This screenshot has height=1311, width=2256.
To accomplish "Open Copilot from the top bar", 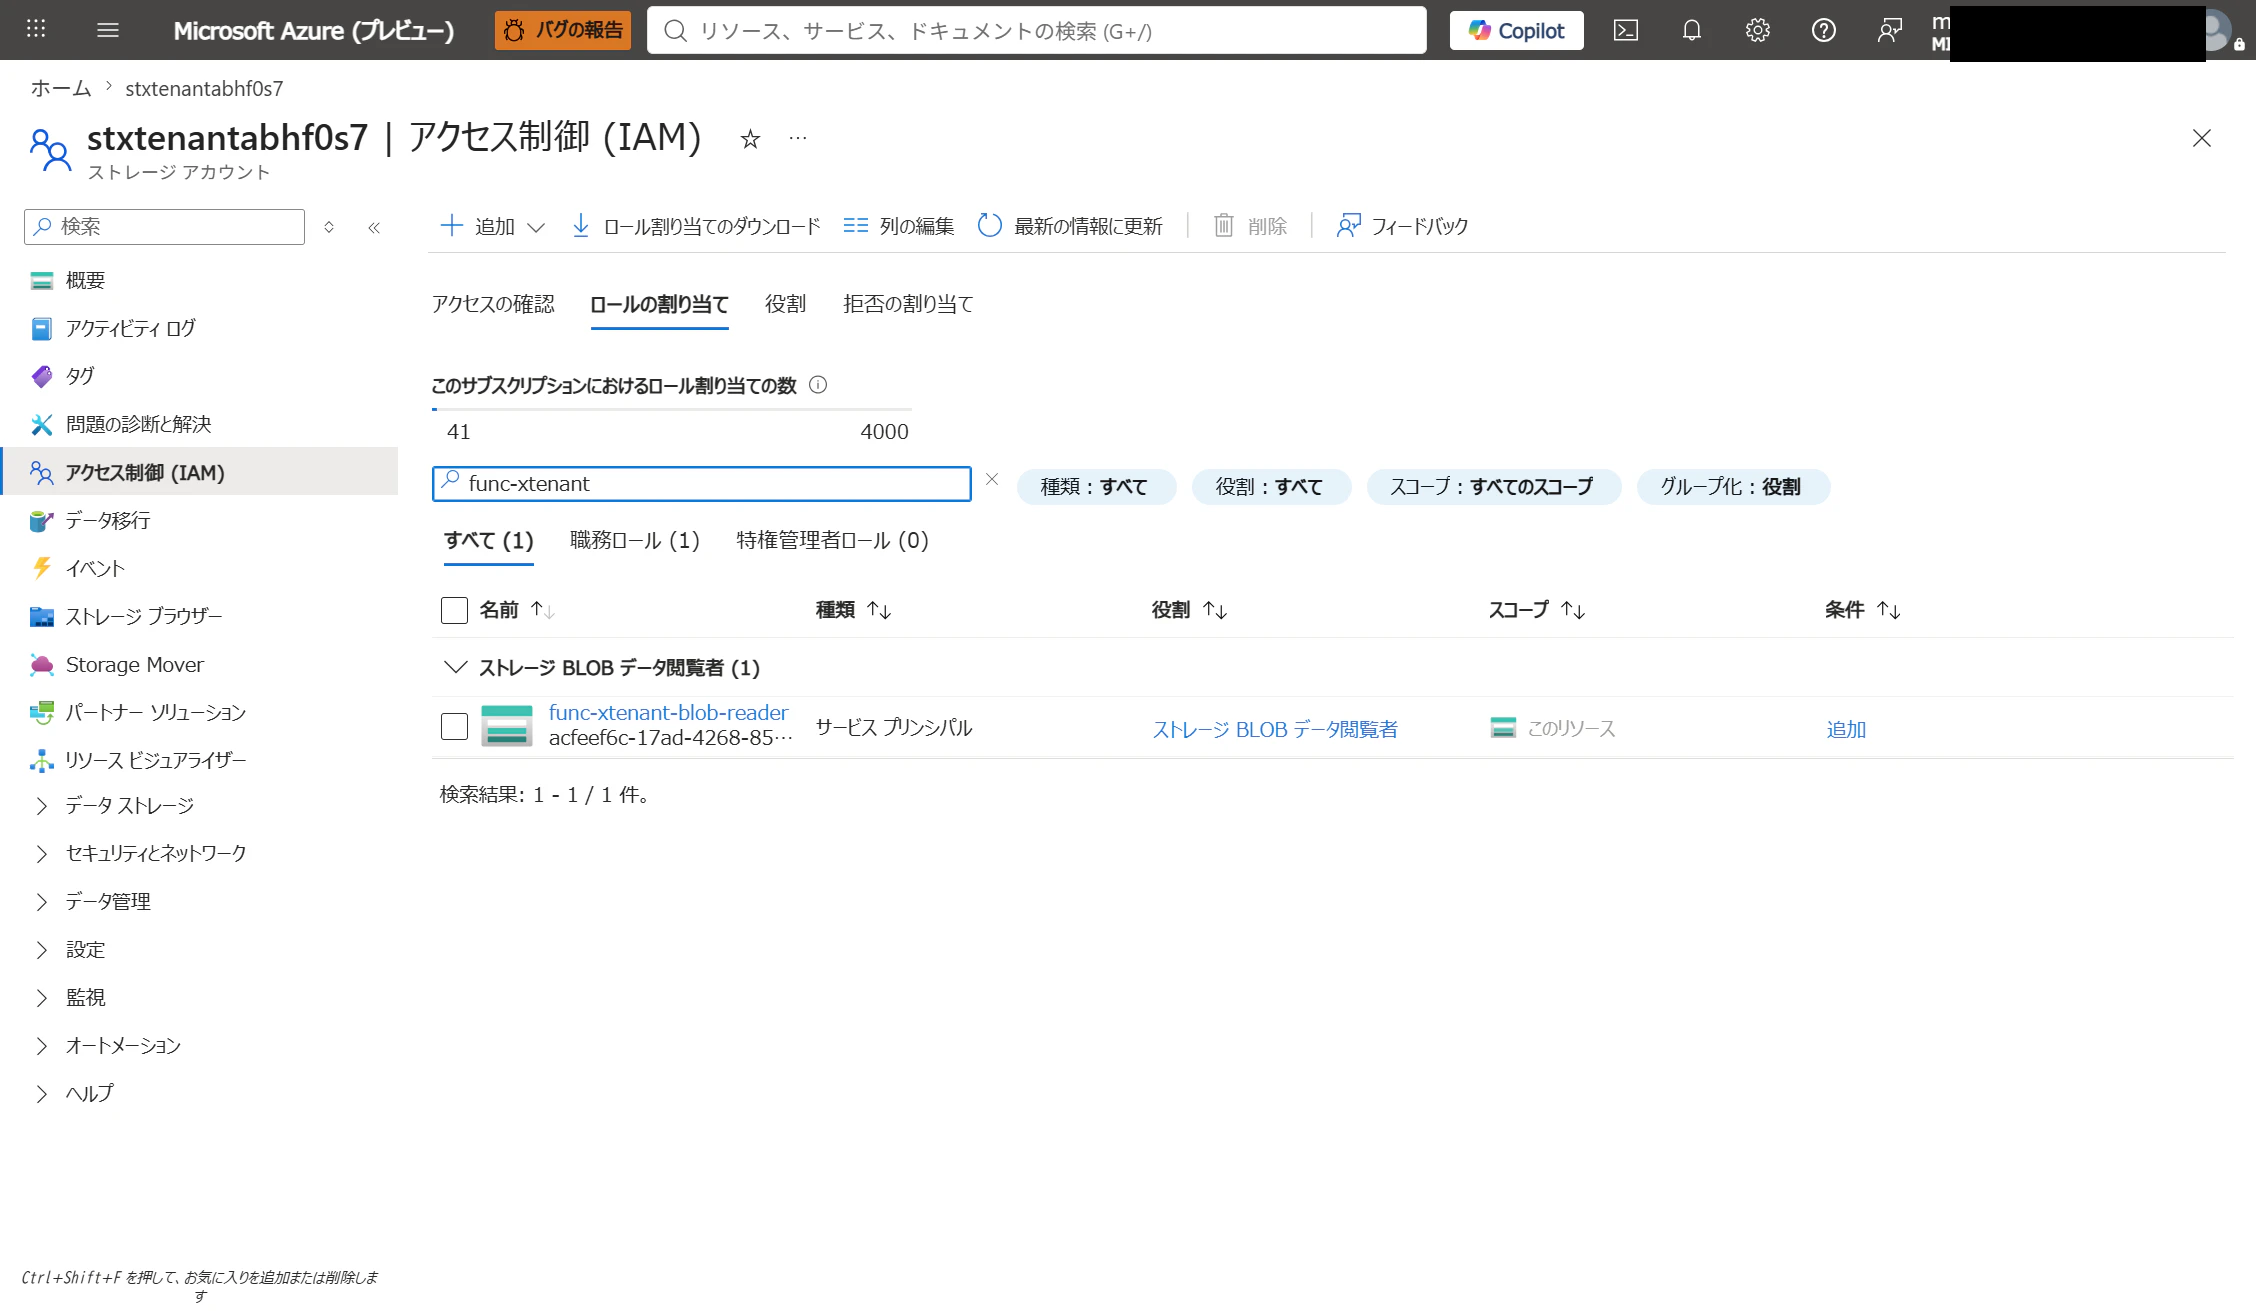I will [1516, 30].
